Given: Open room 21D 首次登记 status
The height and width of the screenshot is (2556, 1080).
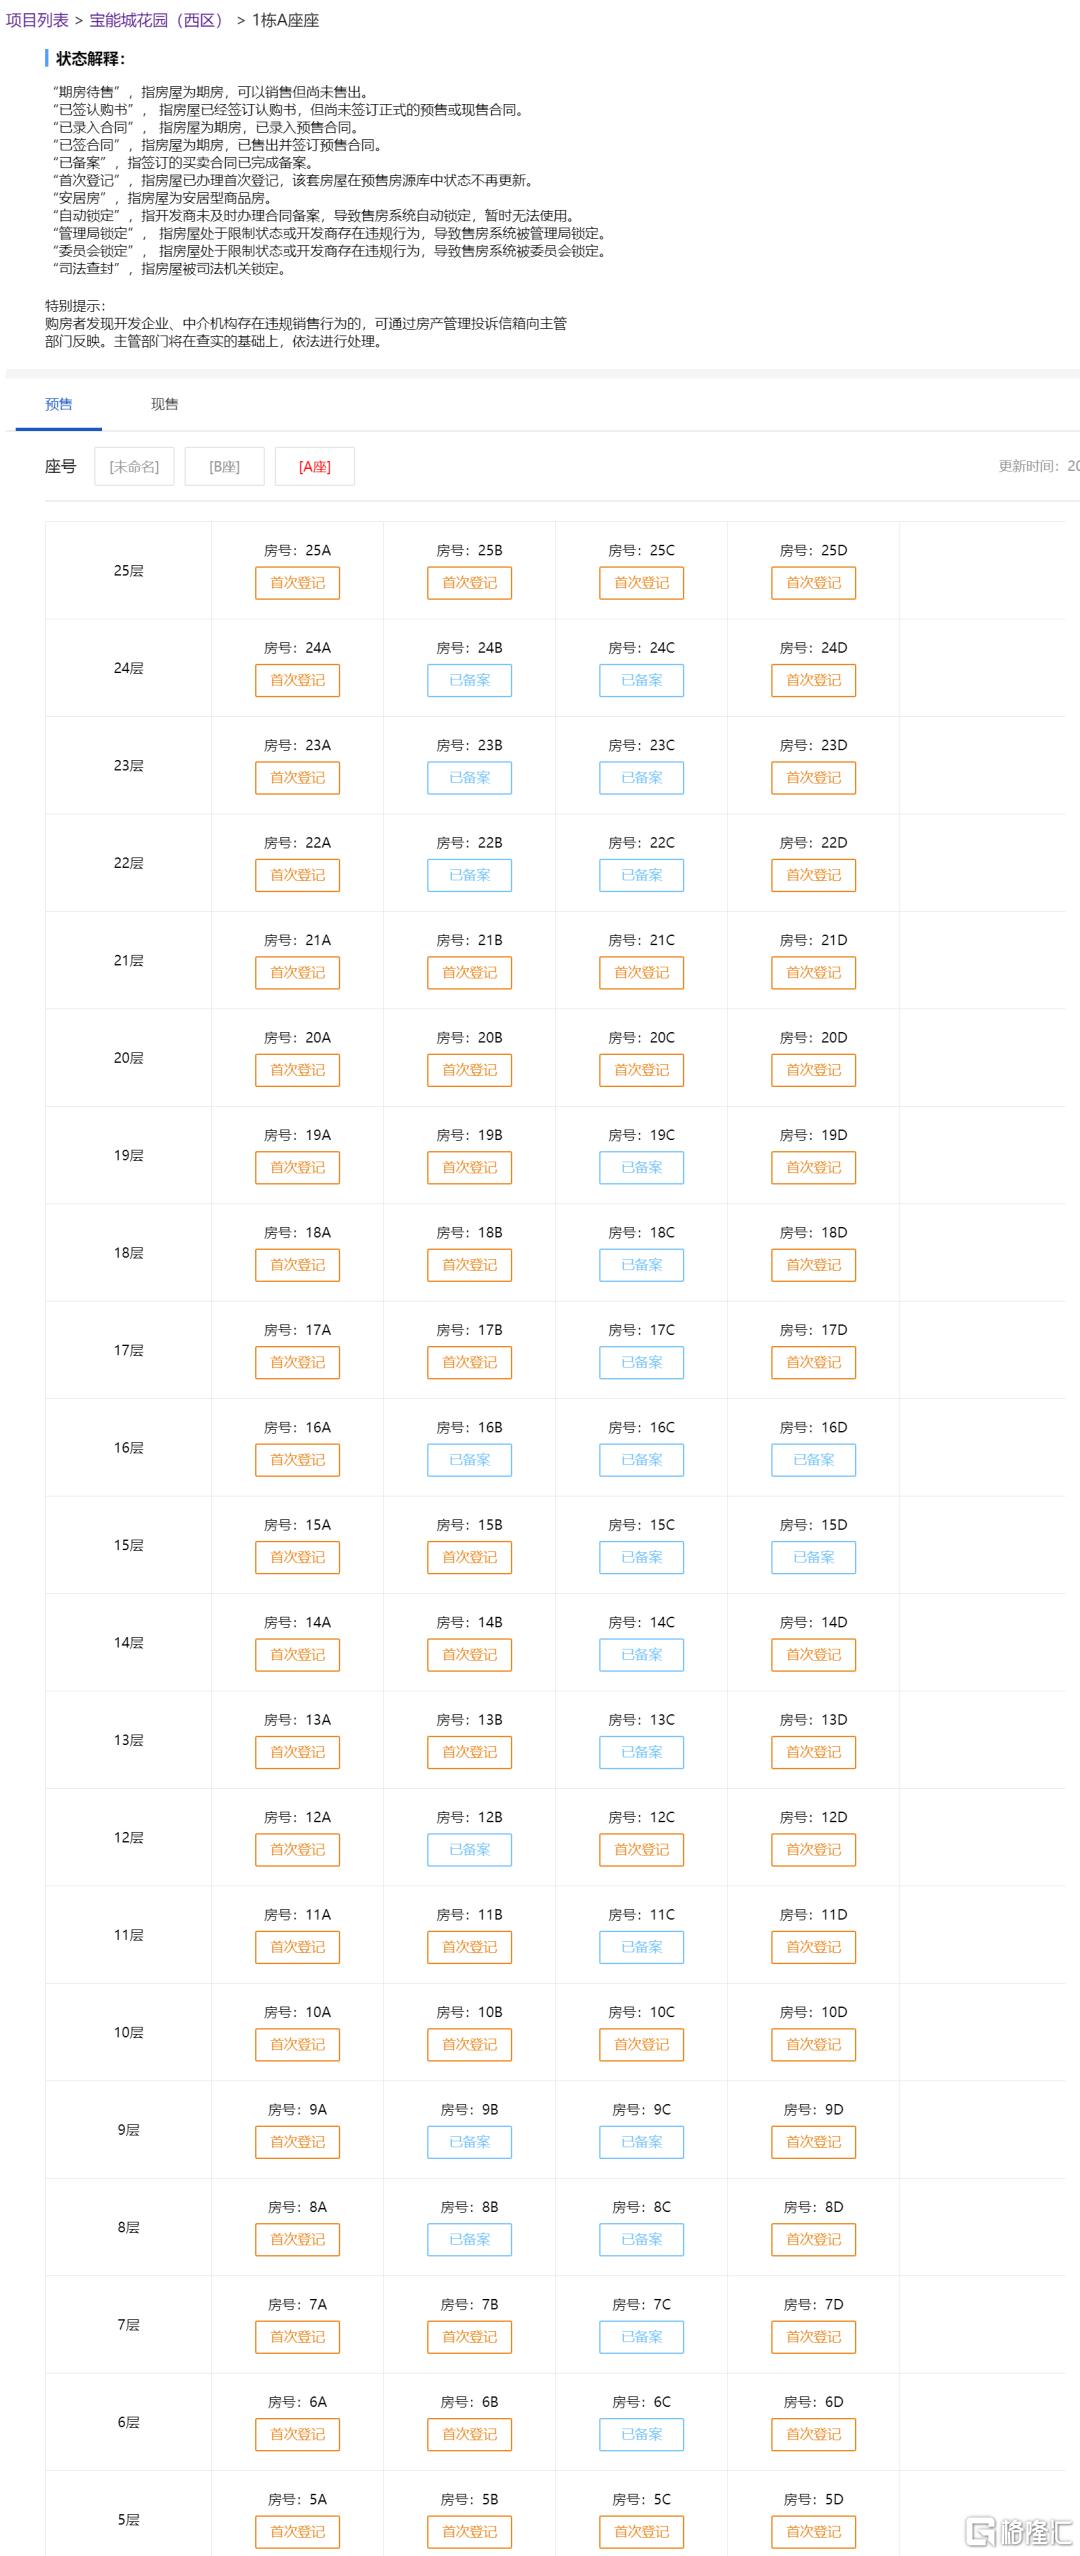Looking at the screenshot, I should click(x=813, y=973).
